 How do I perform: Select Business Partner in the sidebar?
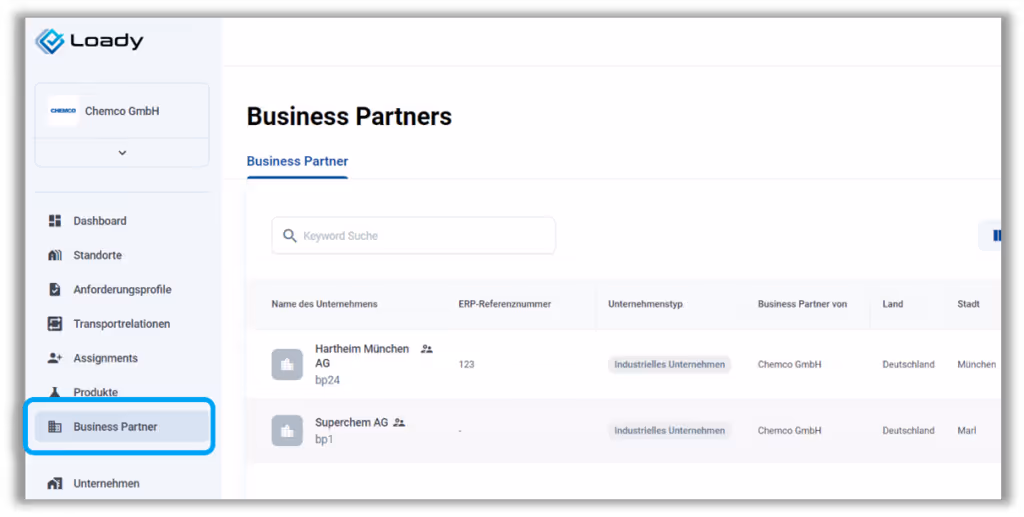(x=122, y=427)
